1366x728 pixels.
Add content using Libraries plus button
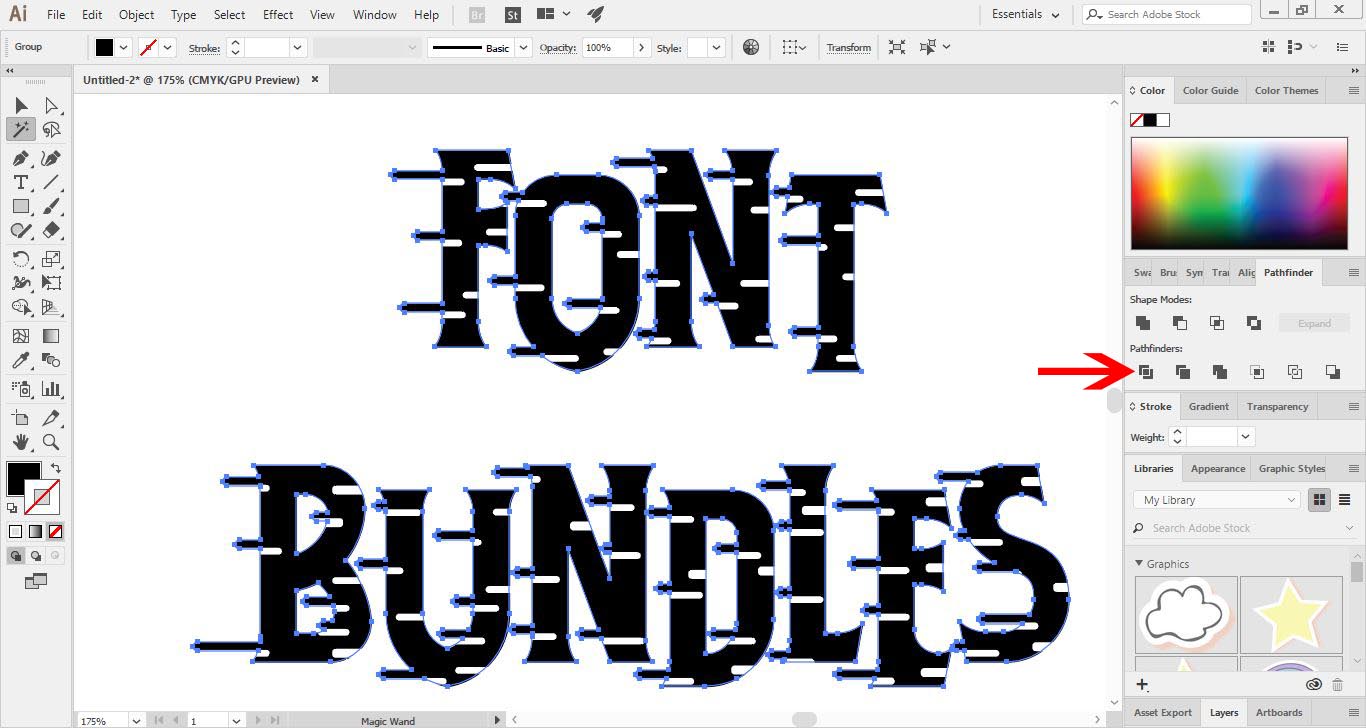click(1142, 685)
